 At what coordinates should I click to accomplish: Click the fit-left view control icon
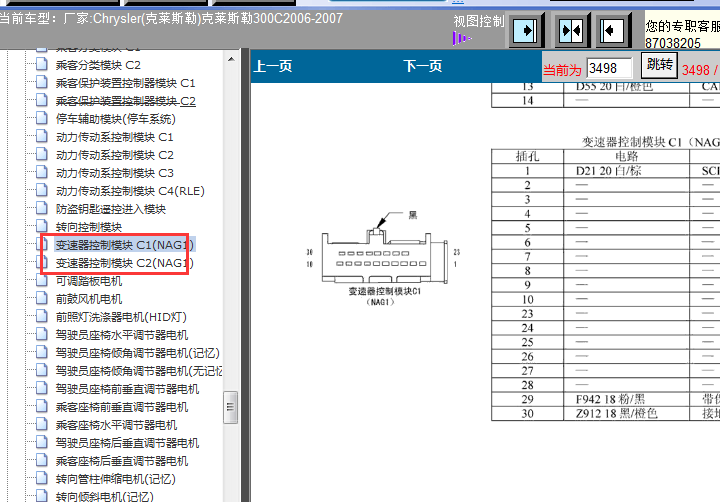click(613, 31)
